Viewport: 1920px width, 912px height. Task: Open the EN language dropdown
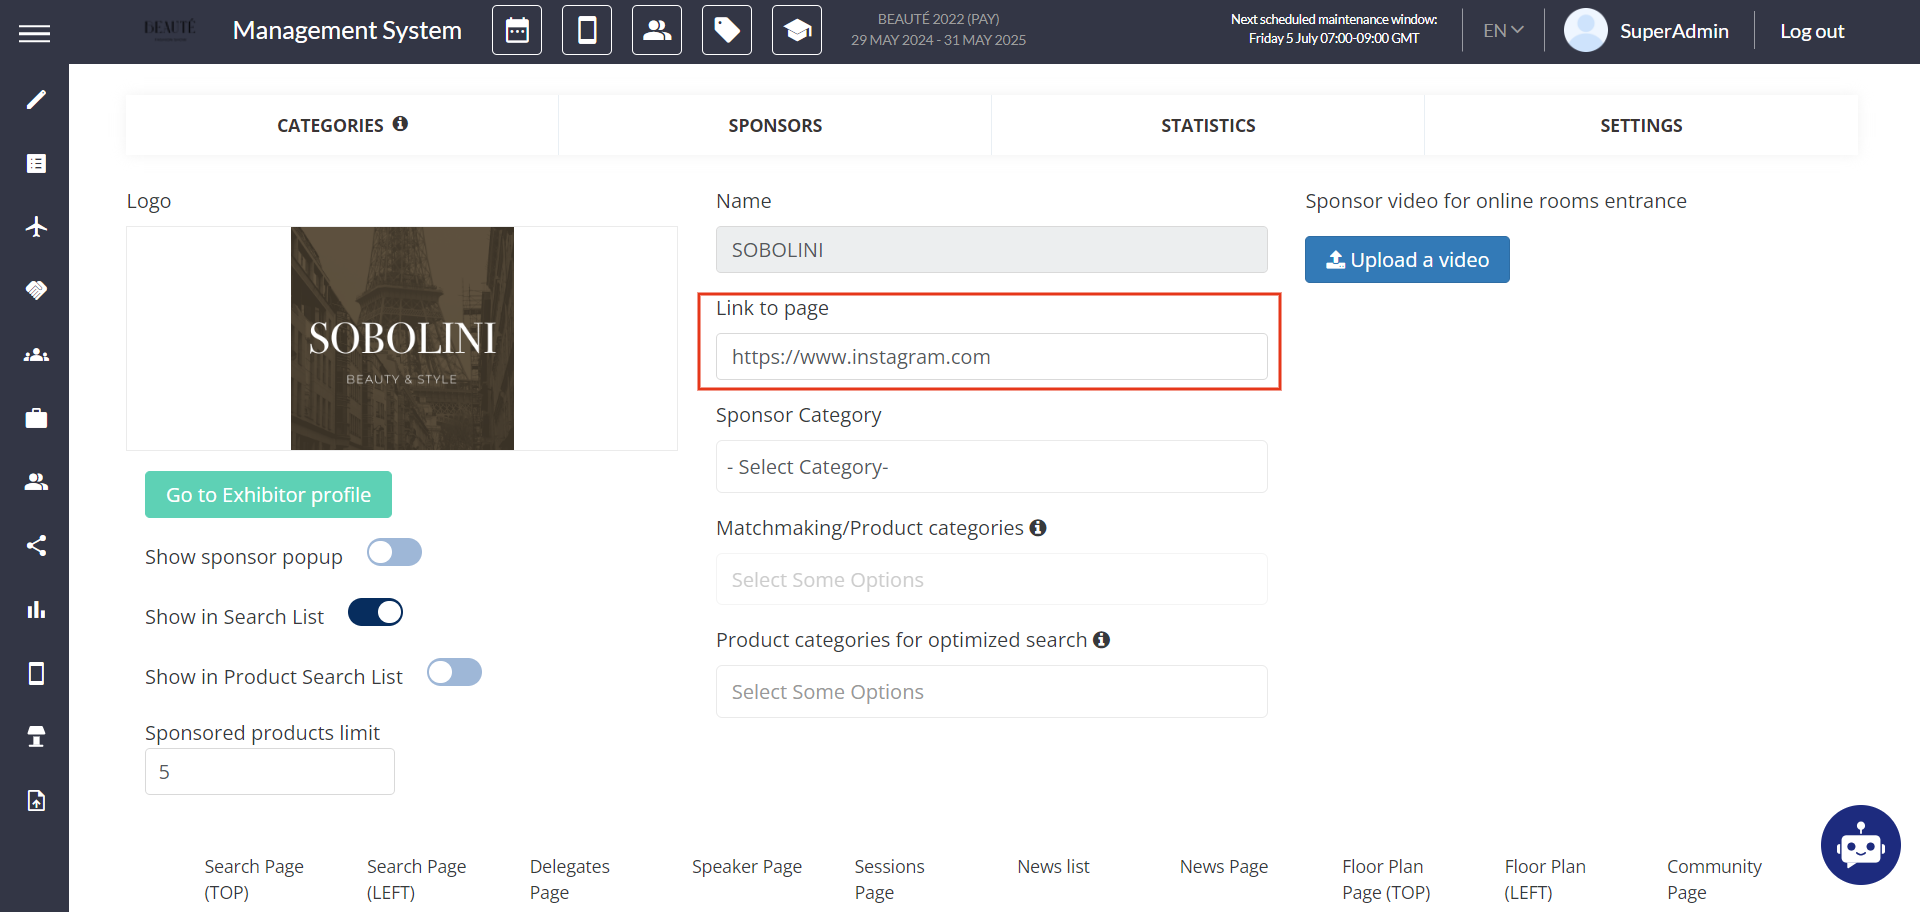coord(1503,30)
